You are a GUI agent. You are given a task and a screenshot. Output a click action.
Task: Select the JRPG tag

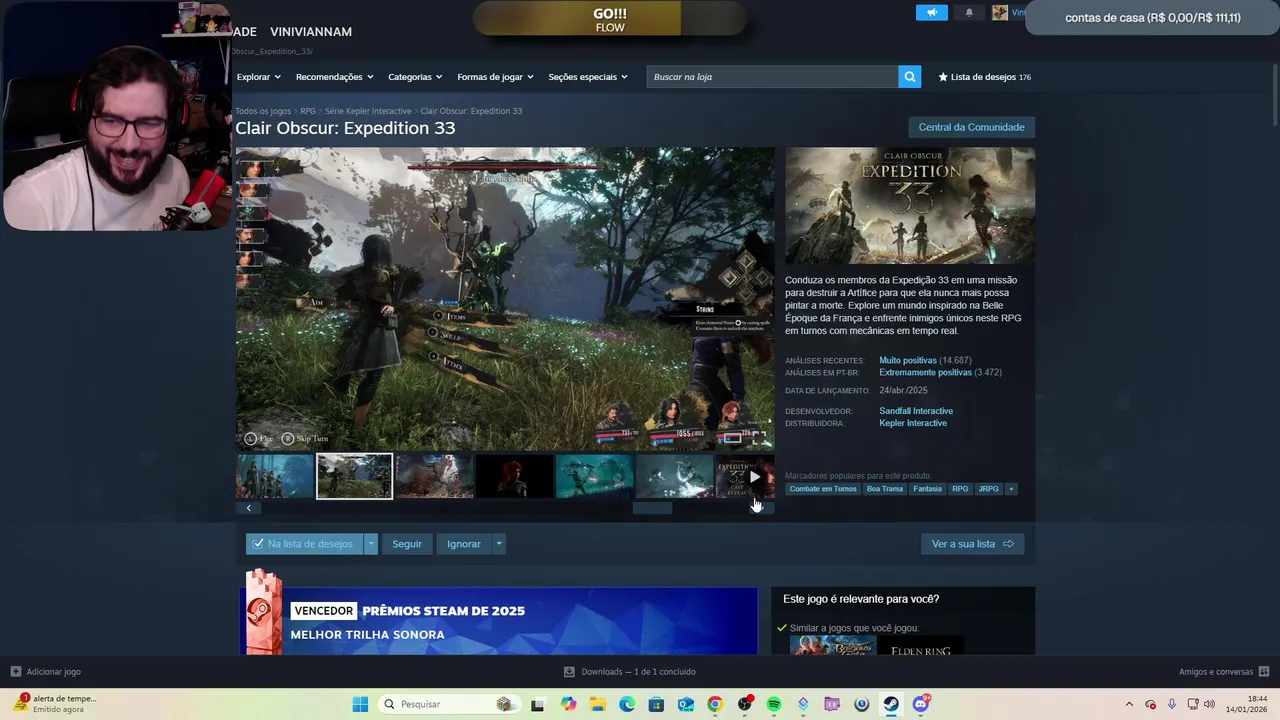(988, 489)
